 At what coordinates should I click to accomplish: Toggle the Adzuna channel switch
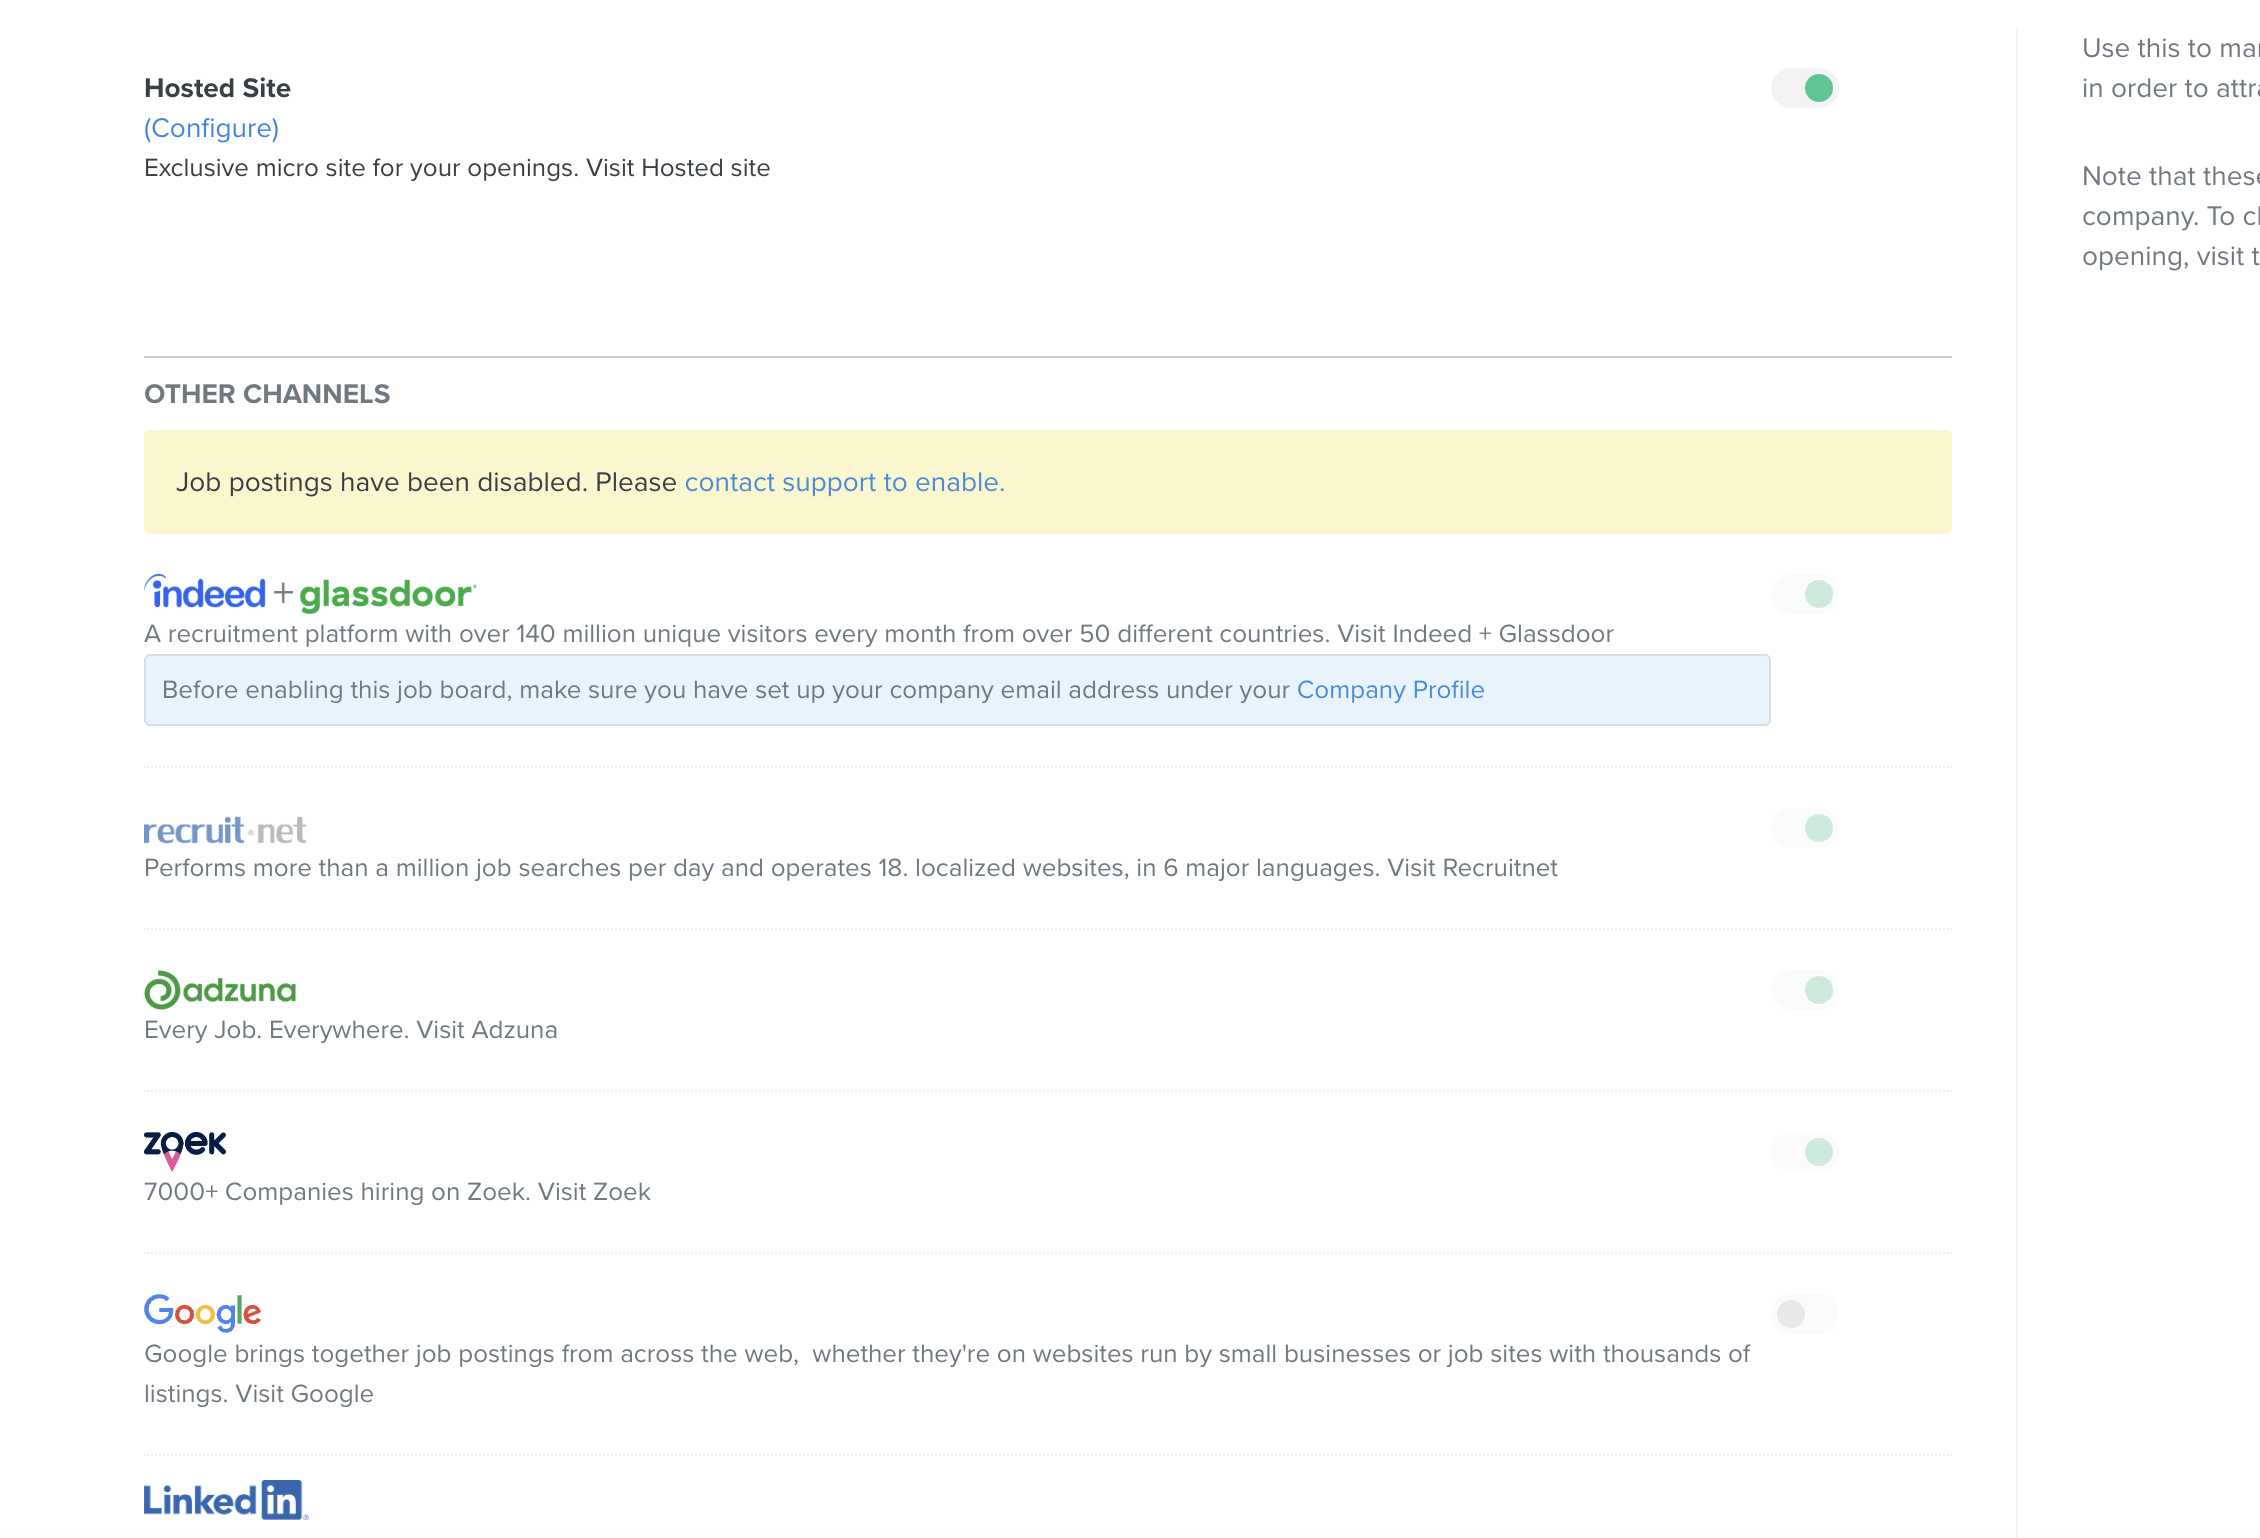[x=1804, y=990]
